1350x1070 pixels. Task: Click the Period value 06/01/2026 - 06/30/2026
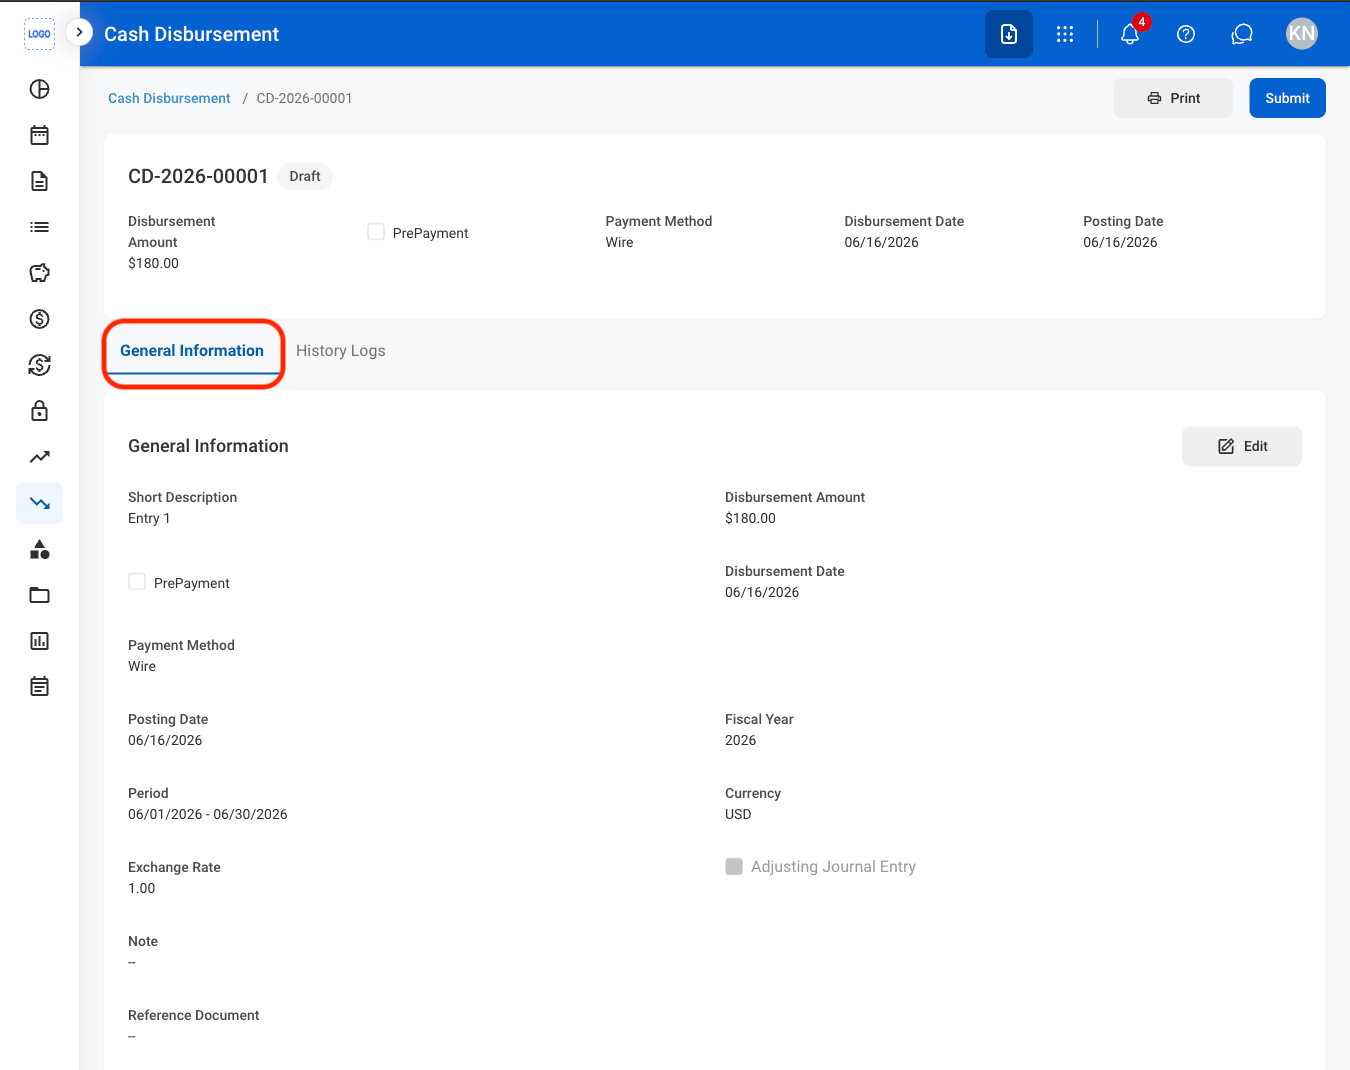point(208,814)
